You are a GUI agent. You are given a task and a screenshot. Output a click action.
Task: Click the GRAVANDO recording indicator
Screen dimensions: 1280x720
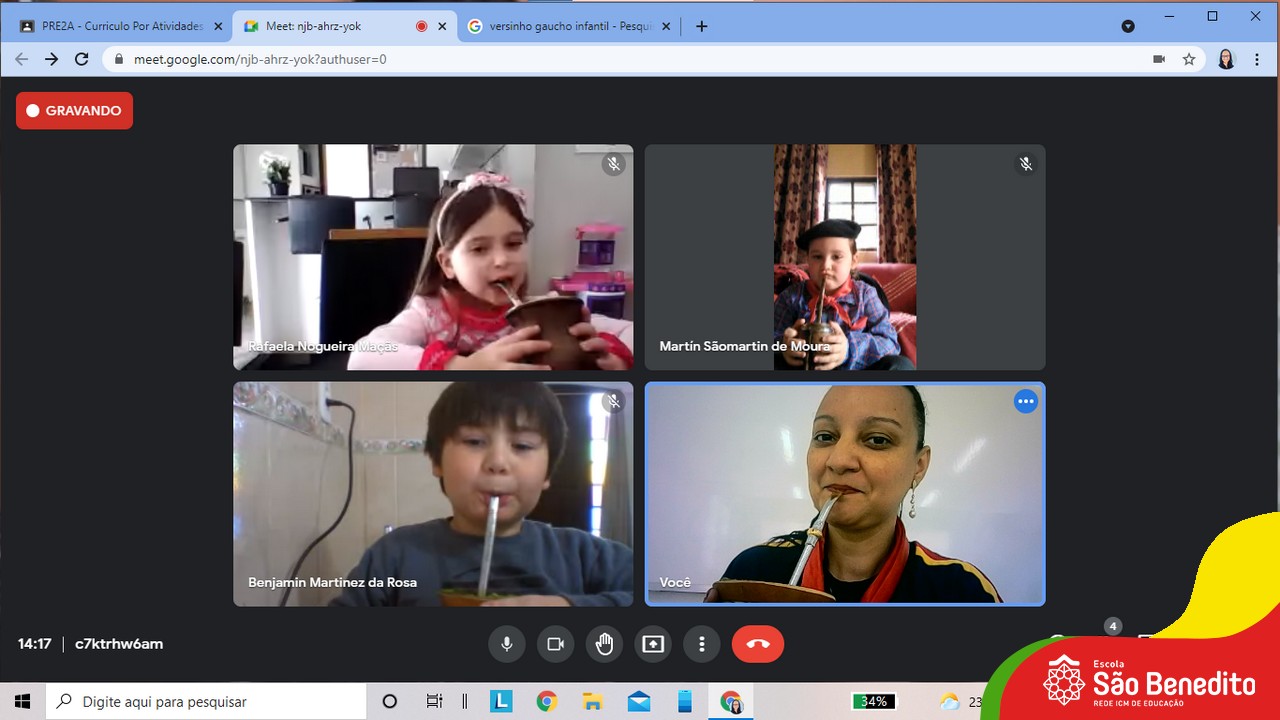[74, 111]
